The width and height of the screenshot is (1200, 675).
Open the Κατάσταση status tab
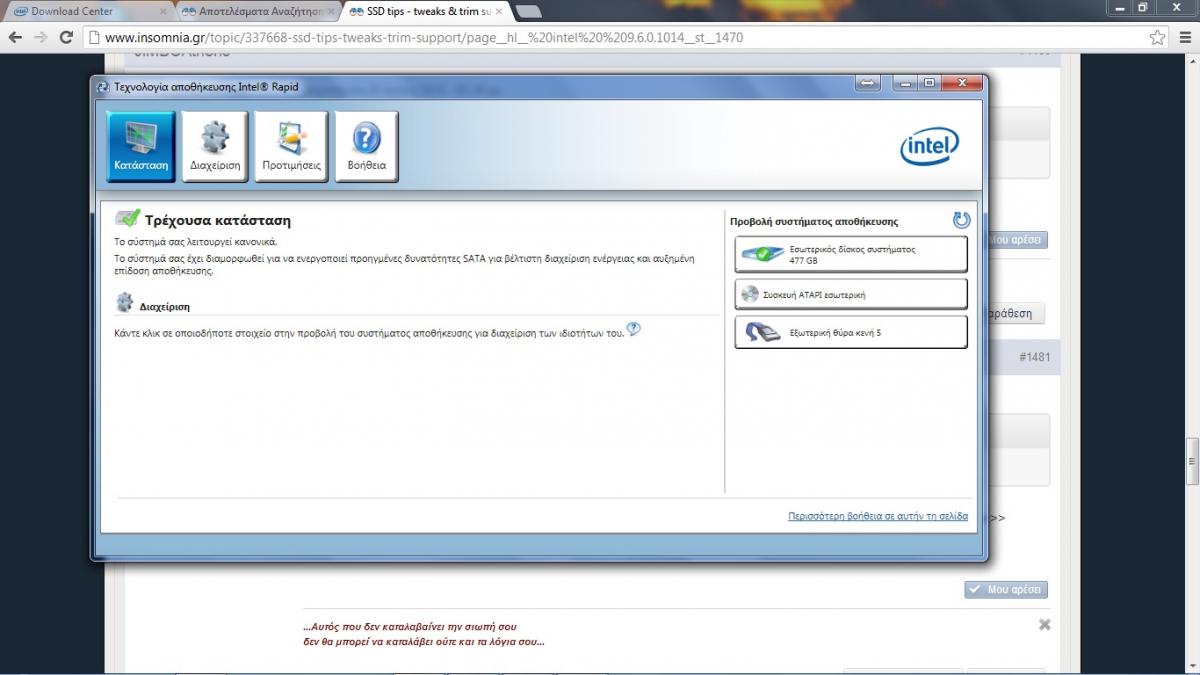(x=141, y=146)
